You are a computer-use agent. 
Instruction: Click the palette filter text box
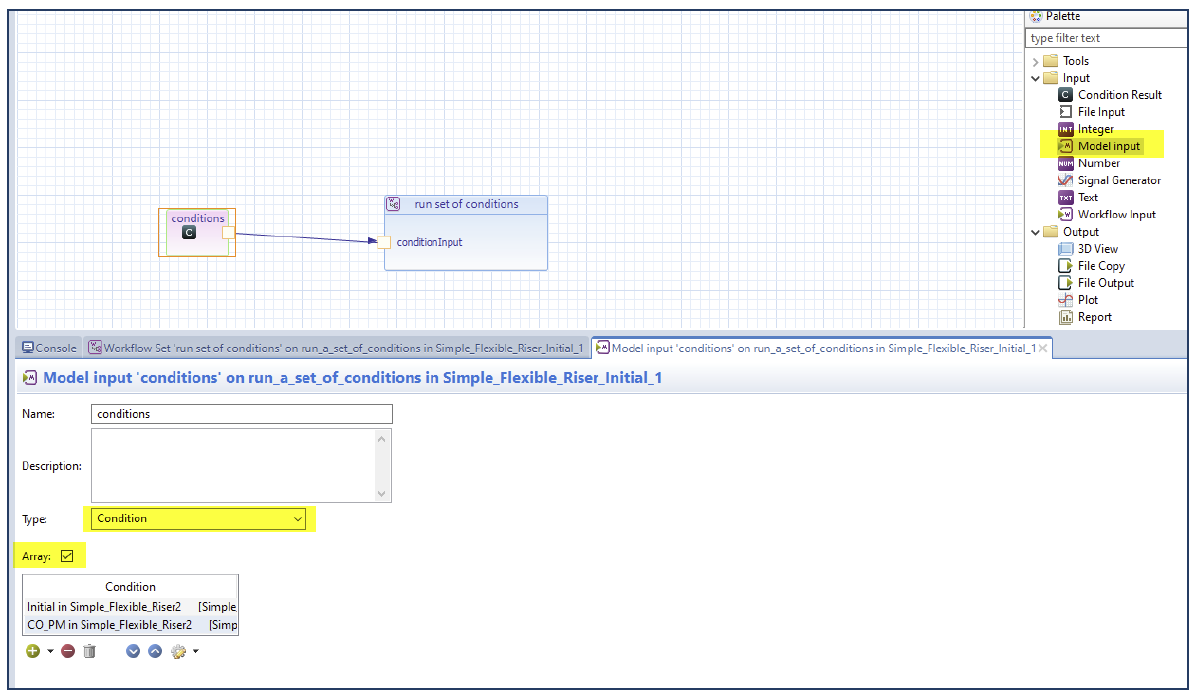pos(1106,38)
